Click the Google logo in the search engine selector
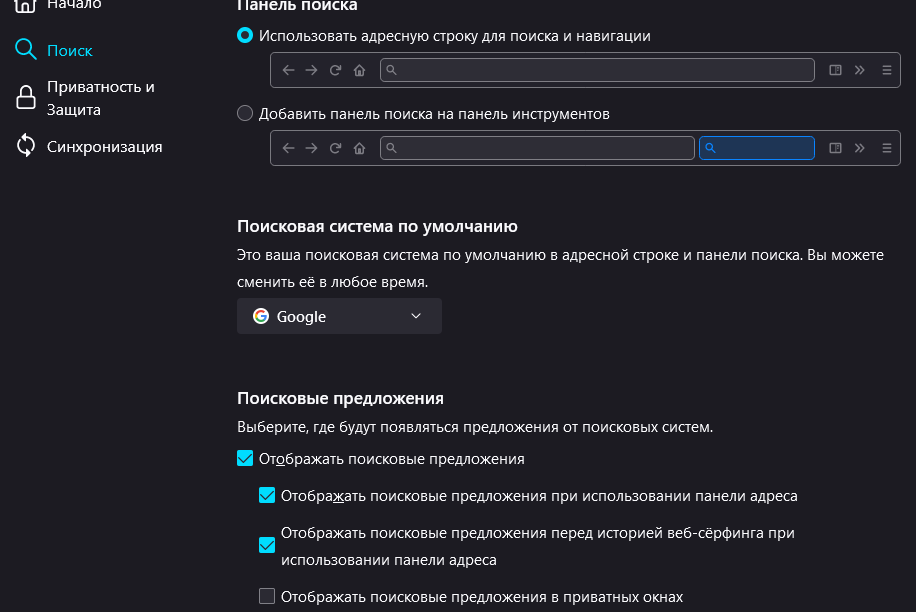 (261, 316)
